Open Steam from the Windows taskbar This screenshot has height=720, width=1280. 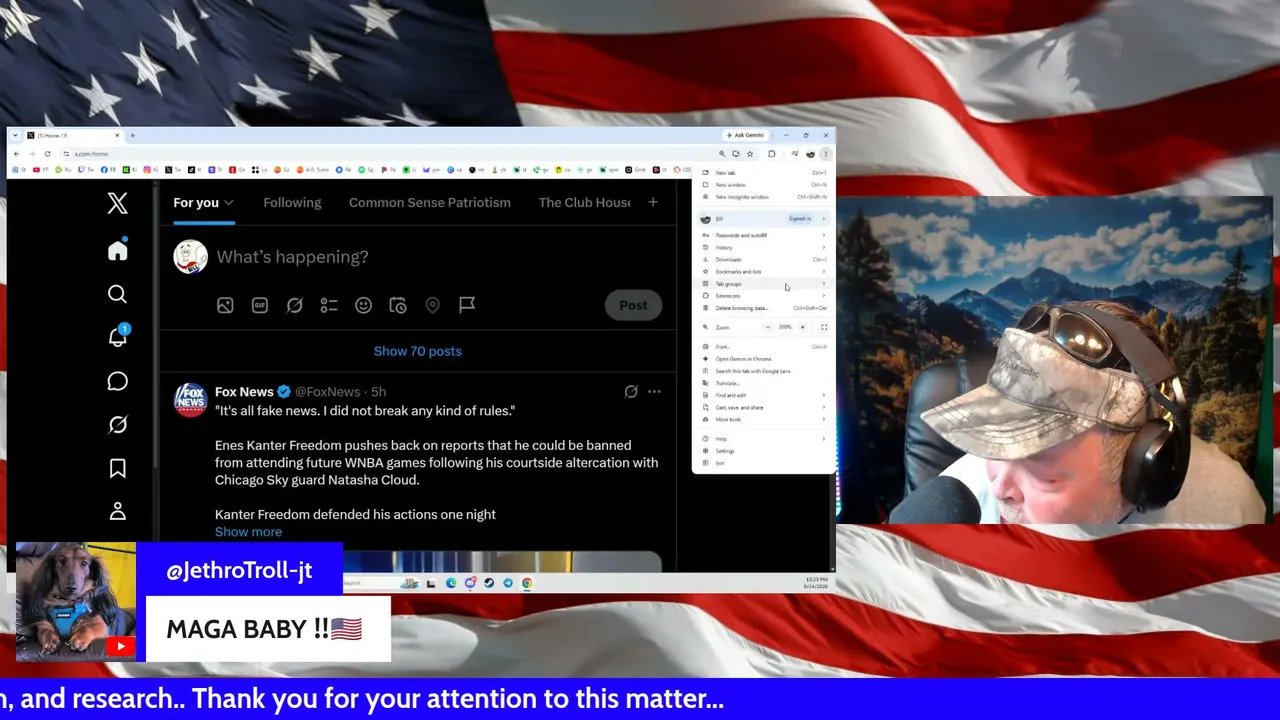pos(489,583)
